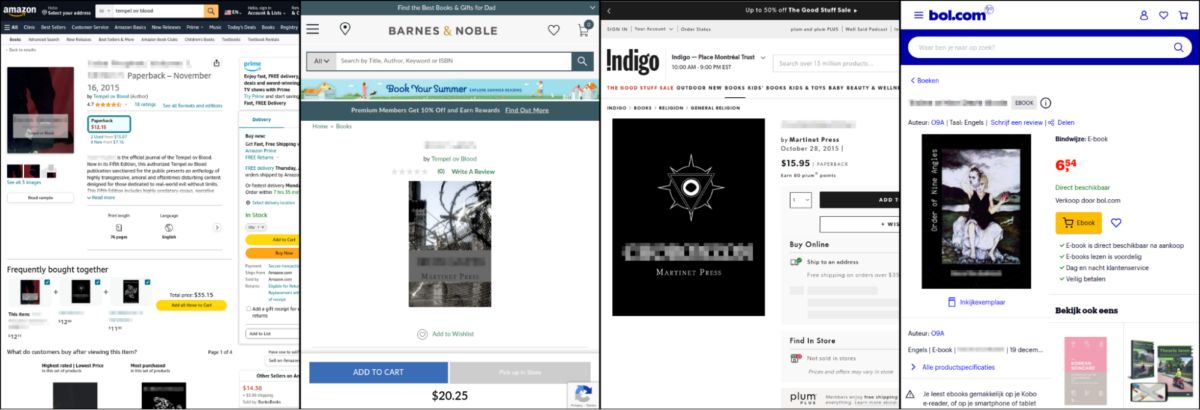Image resolution: width=1200 pixels, height=410 pixels.
Task: Open Indigo THE GOOD STUFF SALE menu
Action: coord(640,88)
